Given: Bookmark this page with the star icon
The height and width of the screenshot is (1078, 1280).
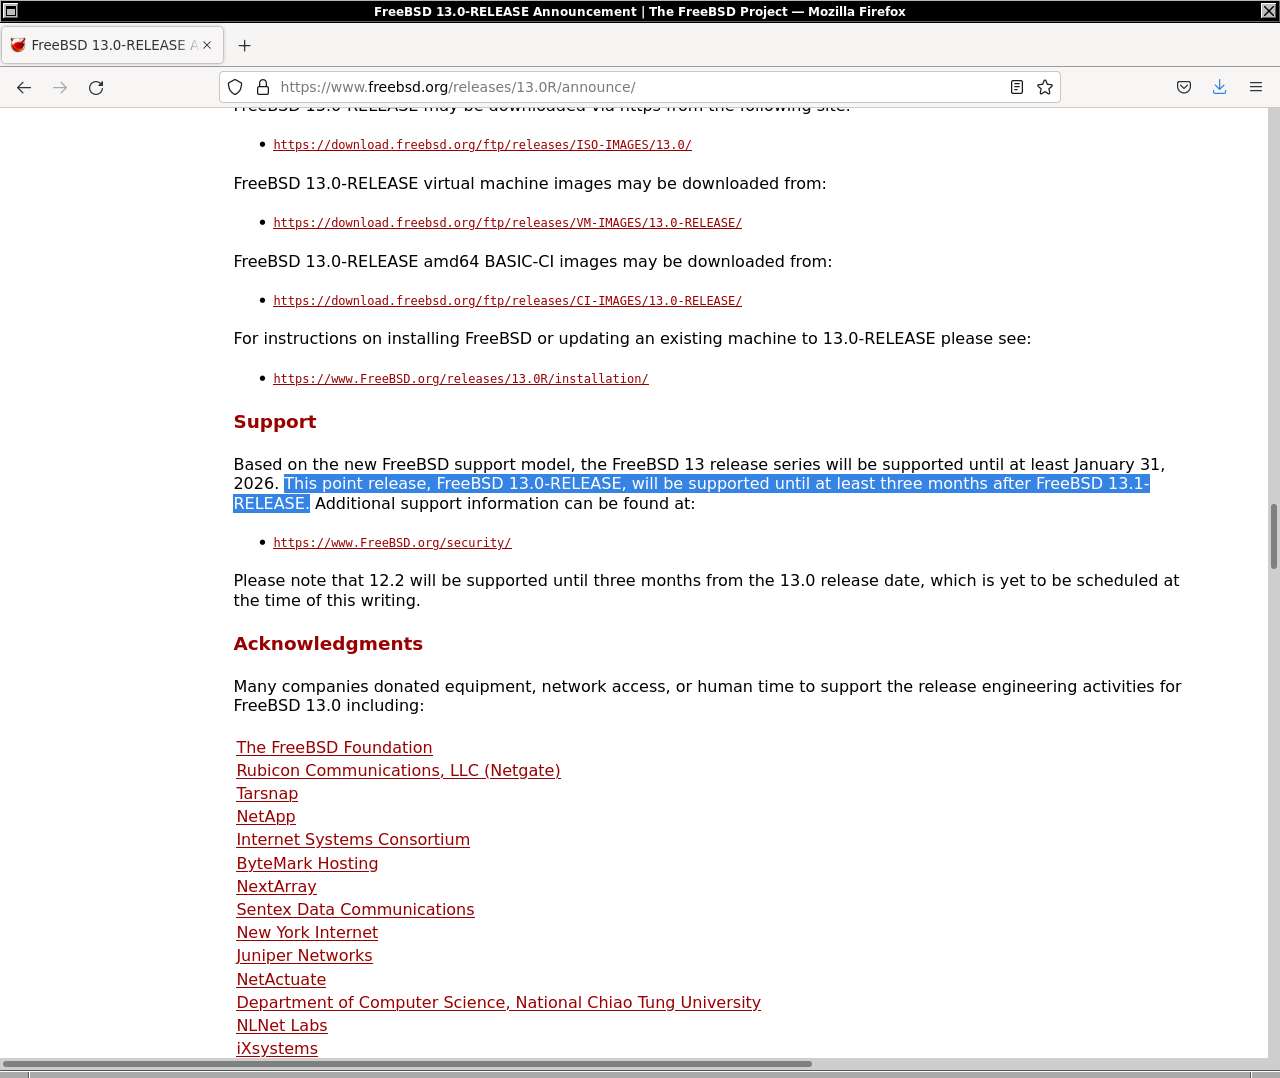Looking at the screenshot, I should [1045, 87].
